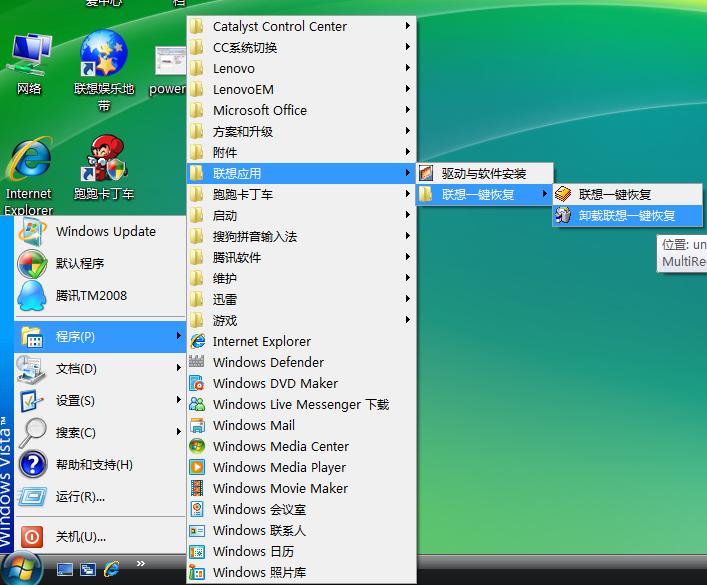Click 关机(U)... shutdown button
The height and width of the screenshot is (585, 707).
[80, 537]
